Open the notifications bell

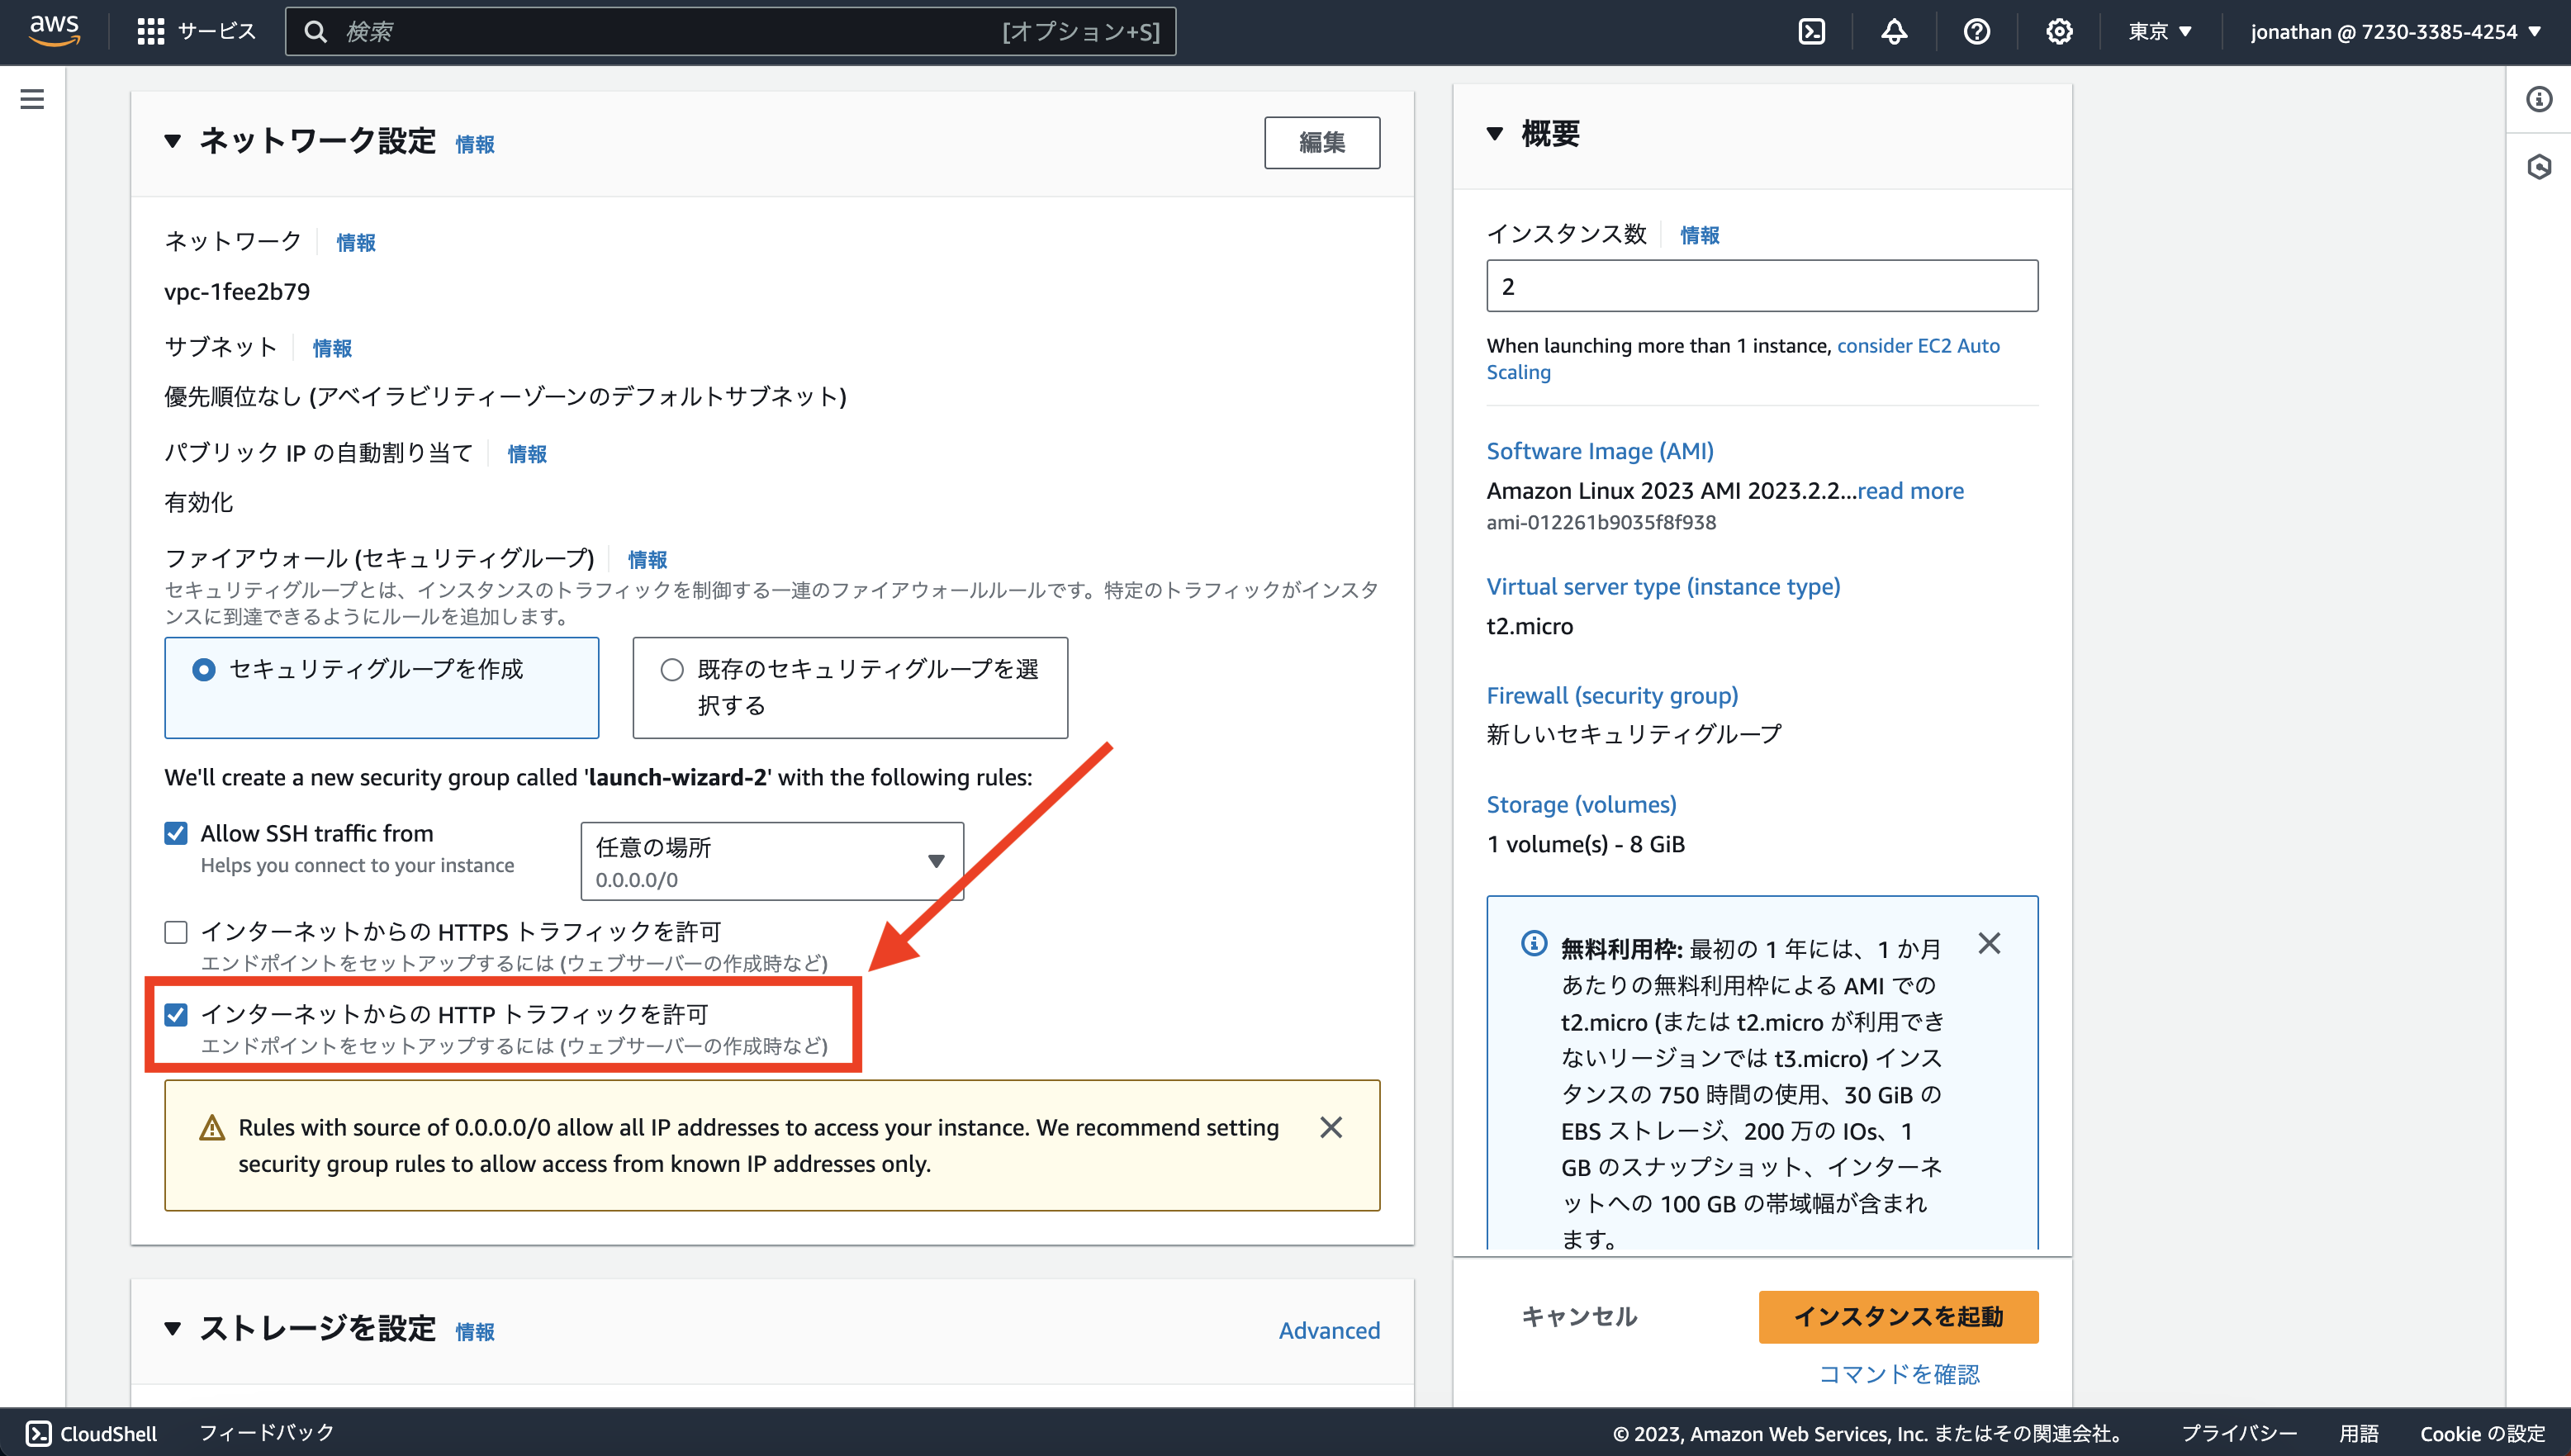[x=1894, y=32]
